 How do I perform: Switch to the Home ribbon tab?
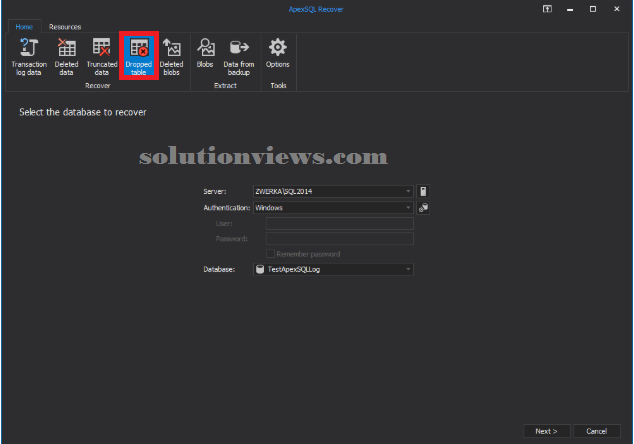[24, 27]
